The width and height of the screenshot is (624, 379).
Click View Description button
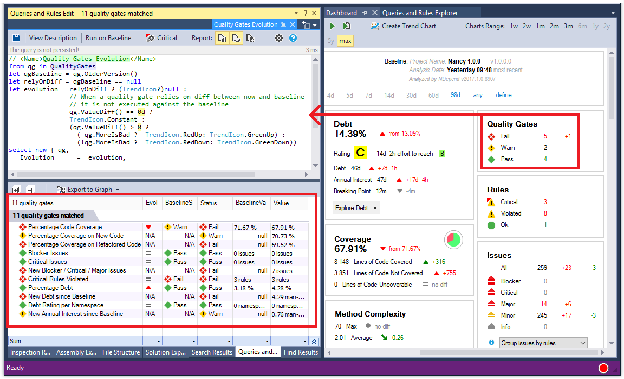(x=52, y=38)
